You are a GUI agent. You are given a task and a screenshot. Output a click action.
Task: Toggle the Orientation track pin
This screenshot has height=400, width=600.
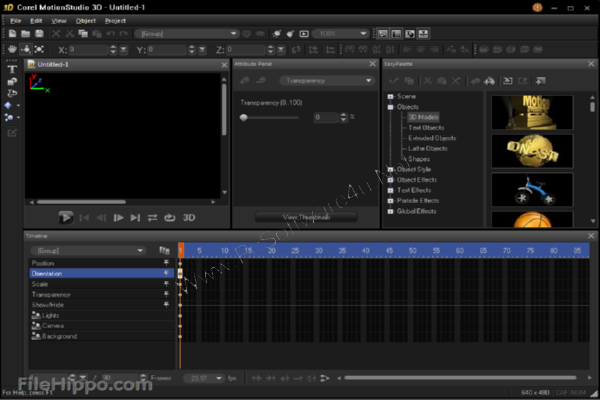(x=166, y=273)
